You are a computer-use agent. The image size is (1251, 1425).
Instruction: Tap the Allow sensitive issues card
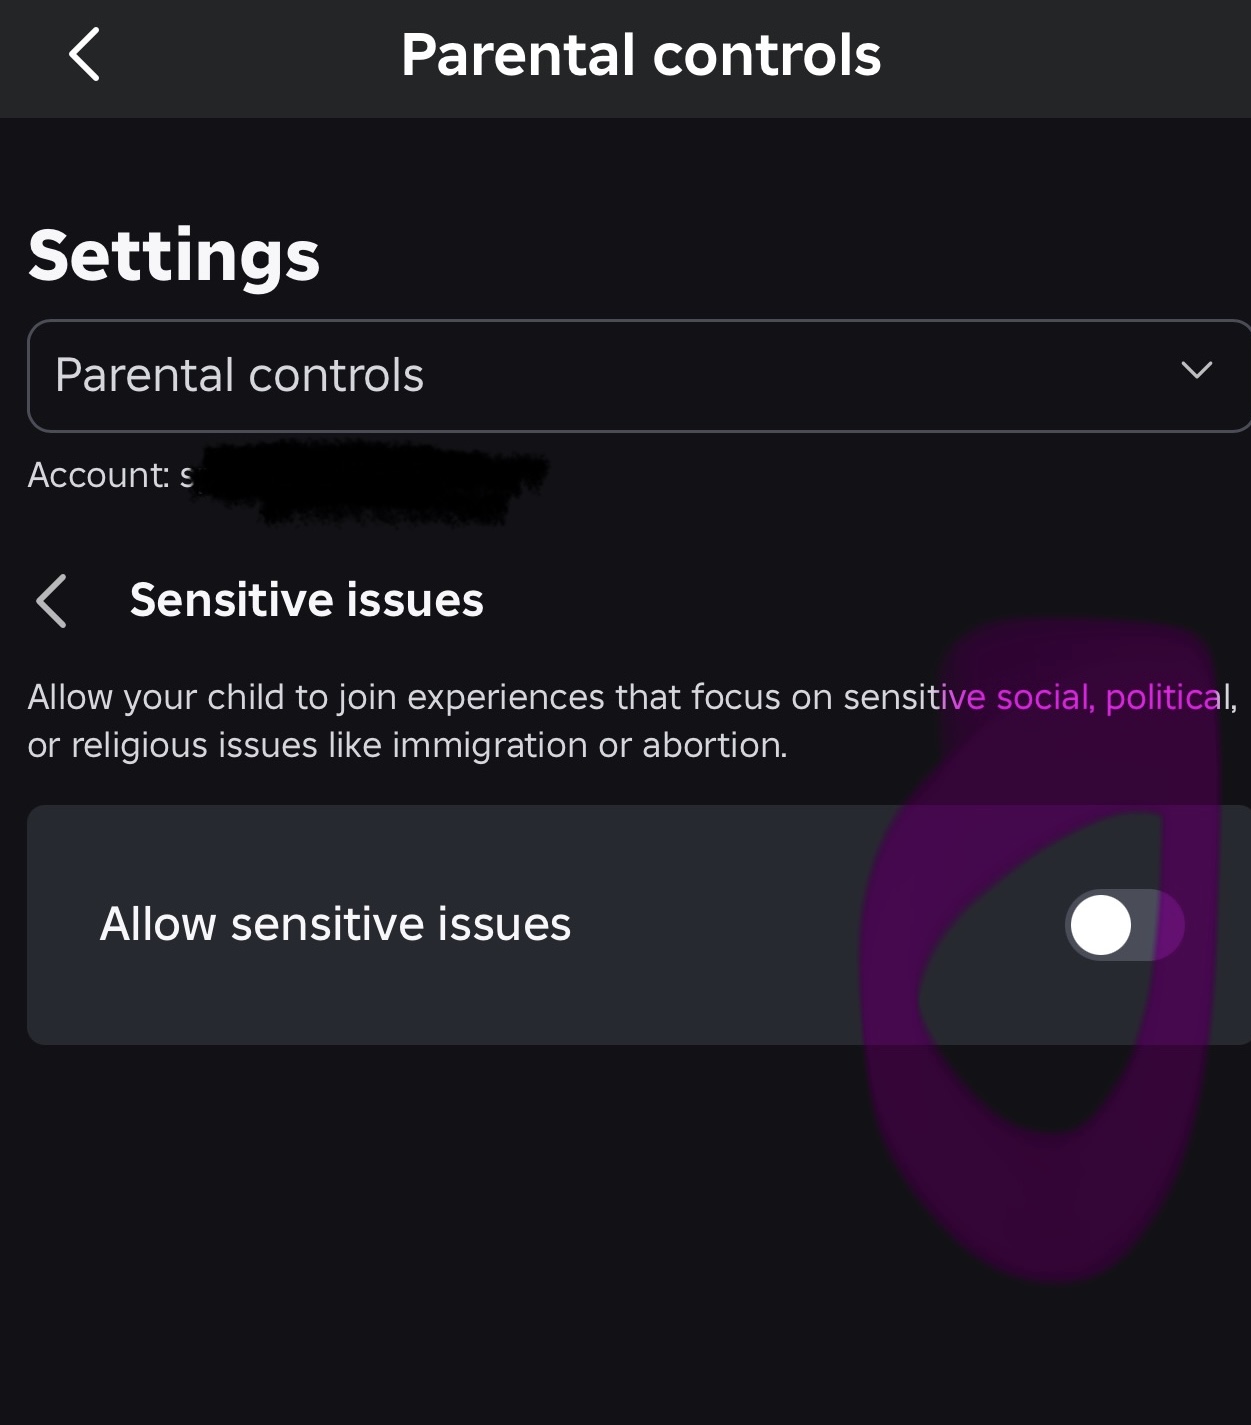point(639,925)
